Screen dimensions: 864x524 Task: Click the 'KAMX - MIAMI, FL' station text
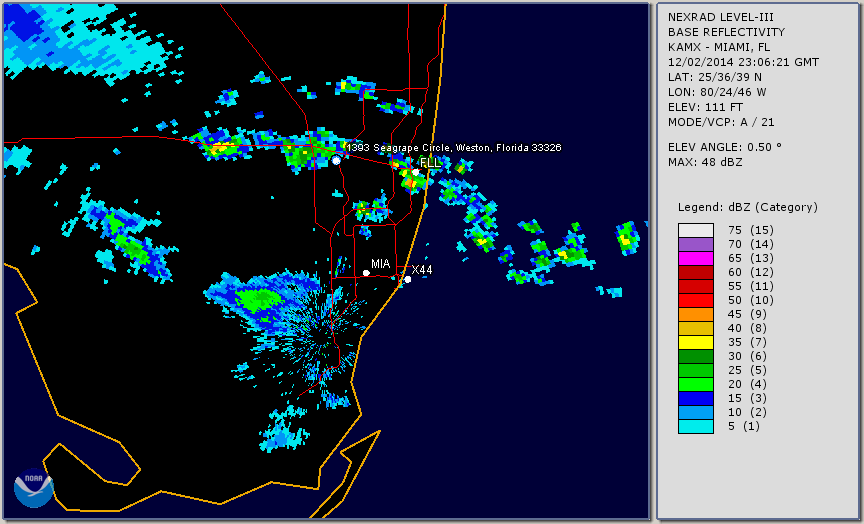(x=719, y=47)
